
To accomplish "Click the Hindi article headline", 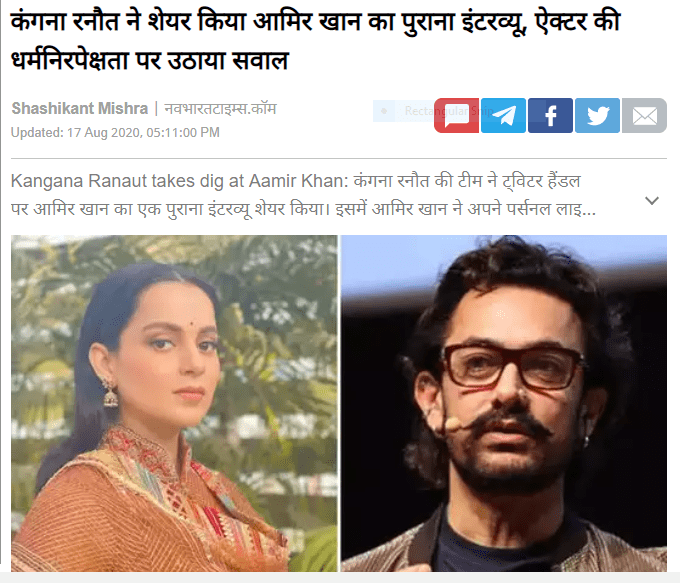I will (x=315, y=40).
